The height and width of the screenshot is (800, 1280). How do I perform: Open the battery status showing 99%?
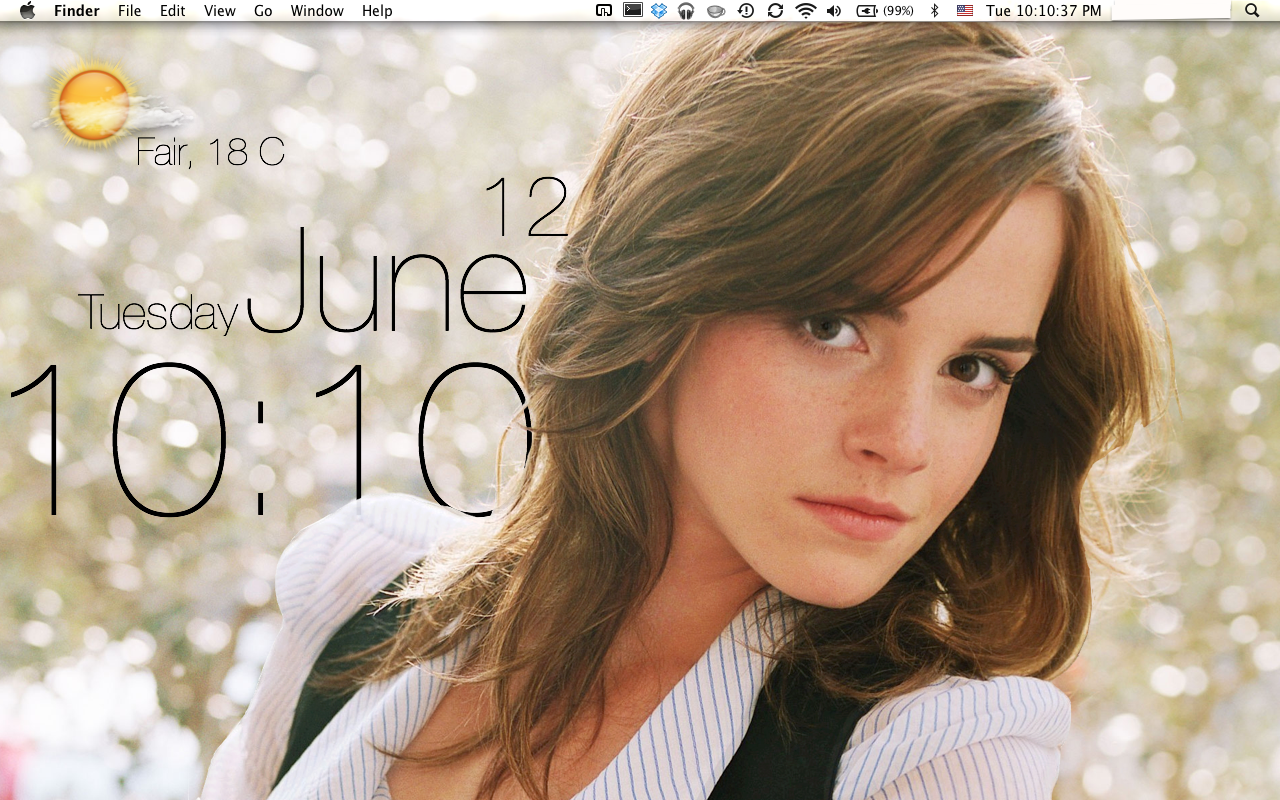885,11
